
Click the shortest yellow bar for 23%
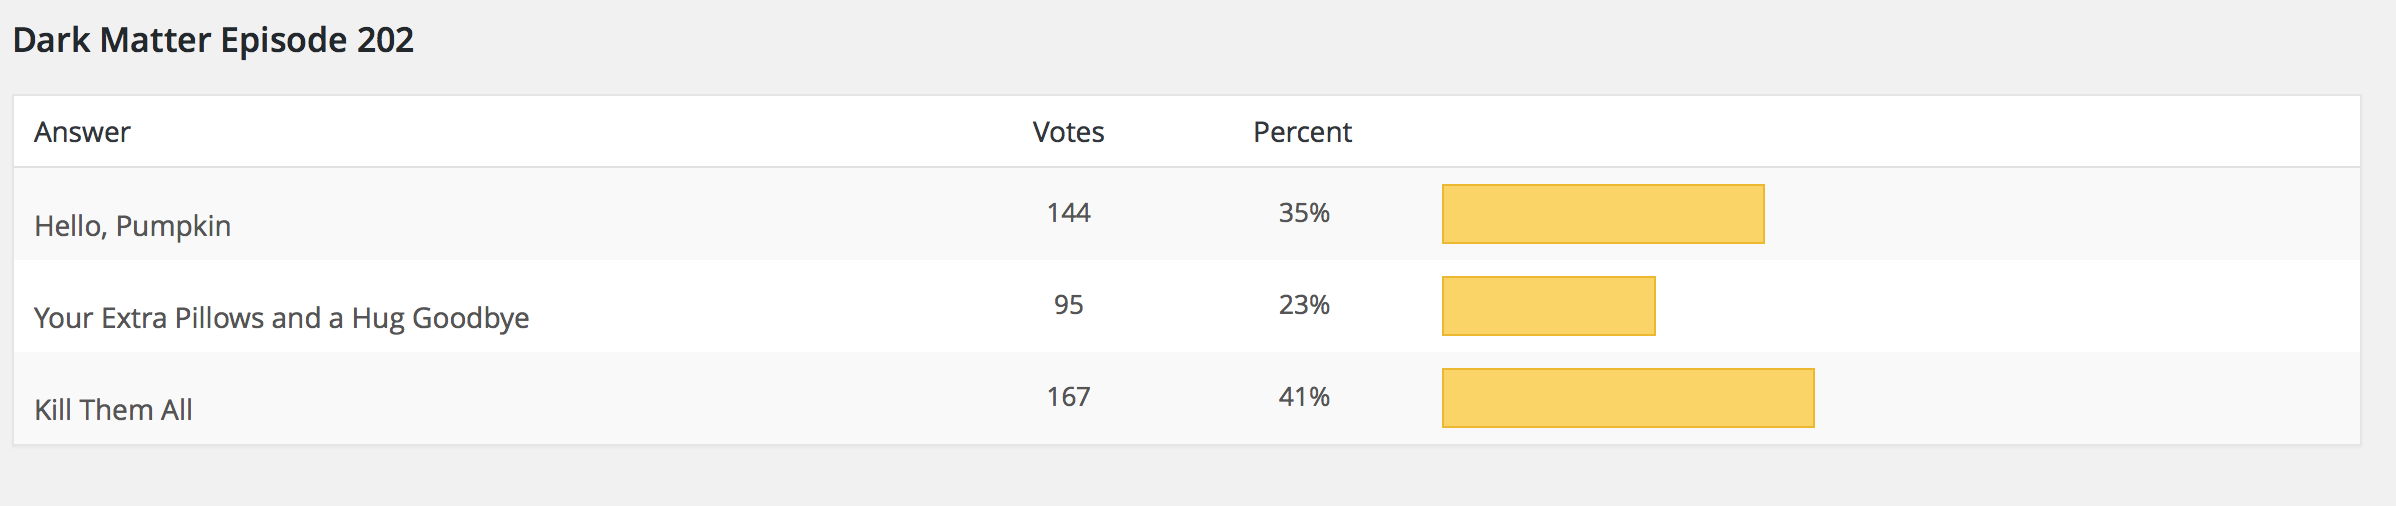click(1548, 306)
